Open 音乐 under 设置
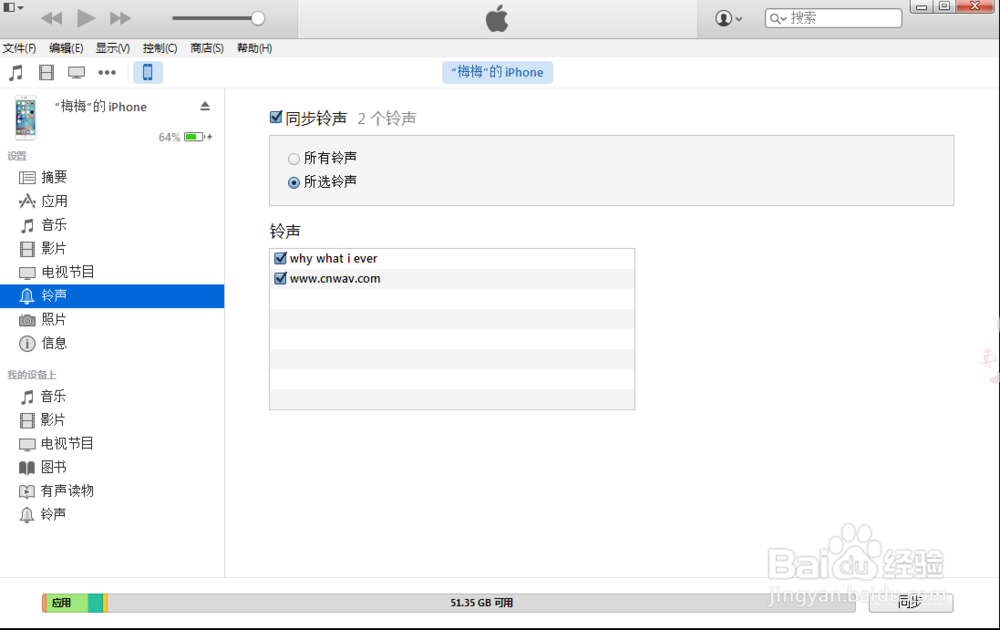This screenshot has width=1000, height=630. 112,224
